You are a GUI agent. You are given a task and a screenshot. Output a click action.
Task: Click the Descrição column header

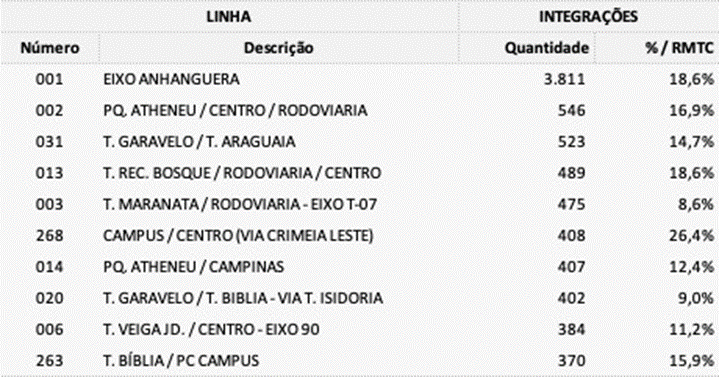pos(278,48)
